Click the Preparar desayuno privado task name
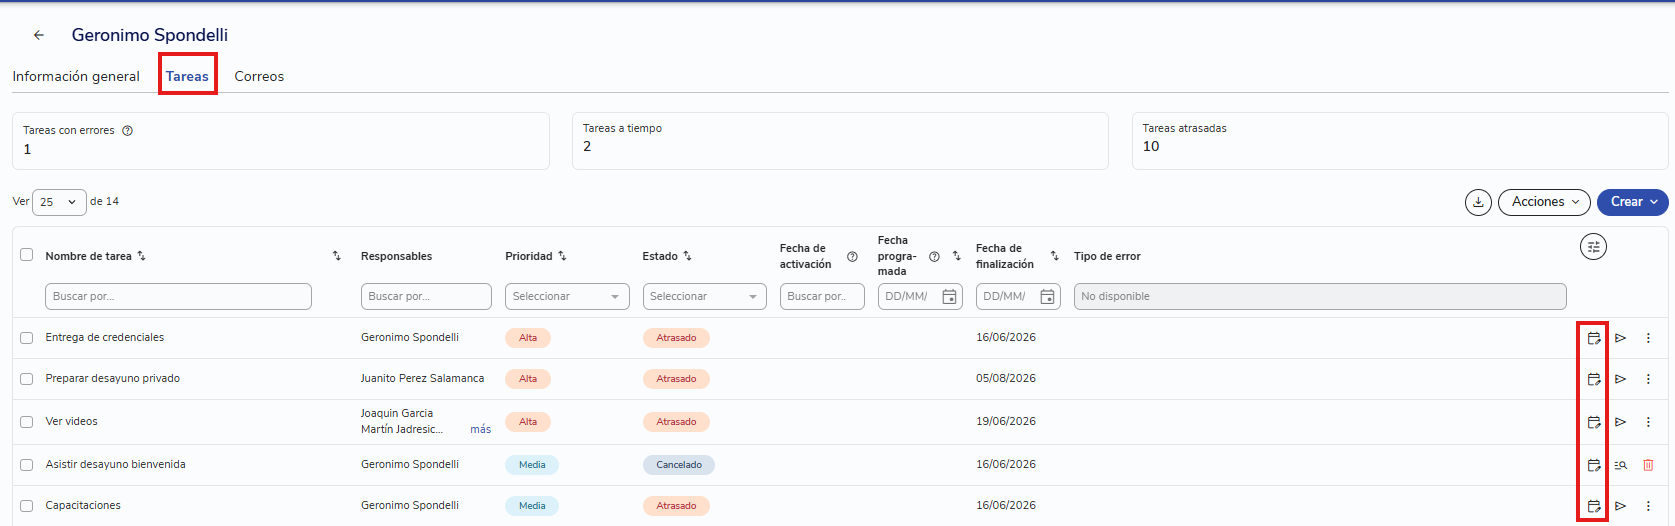1675x526 pixels. pos(113,378)
